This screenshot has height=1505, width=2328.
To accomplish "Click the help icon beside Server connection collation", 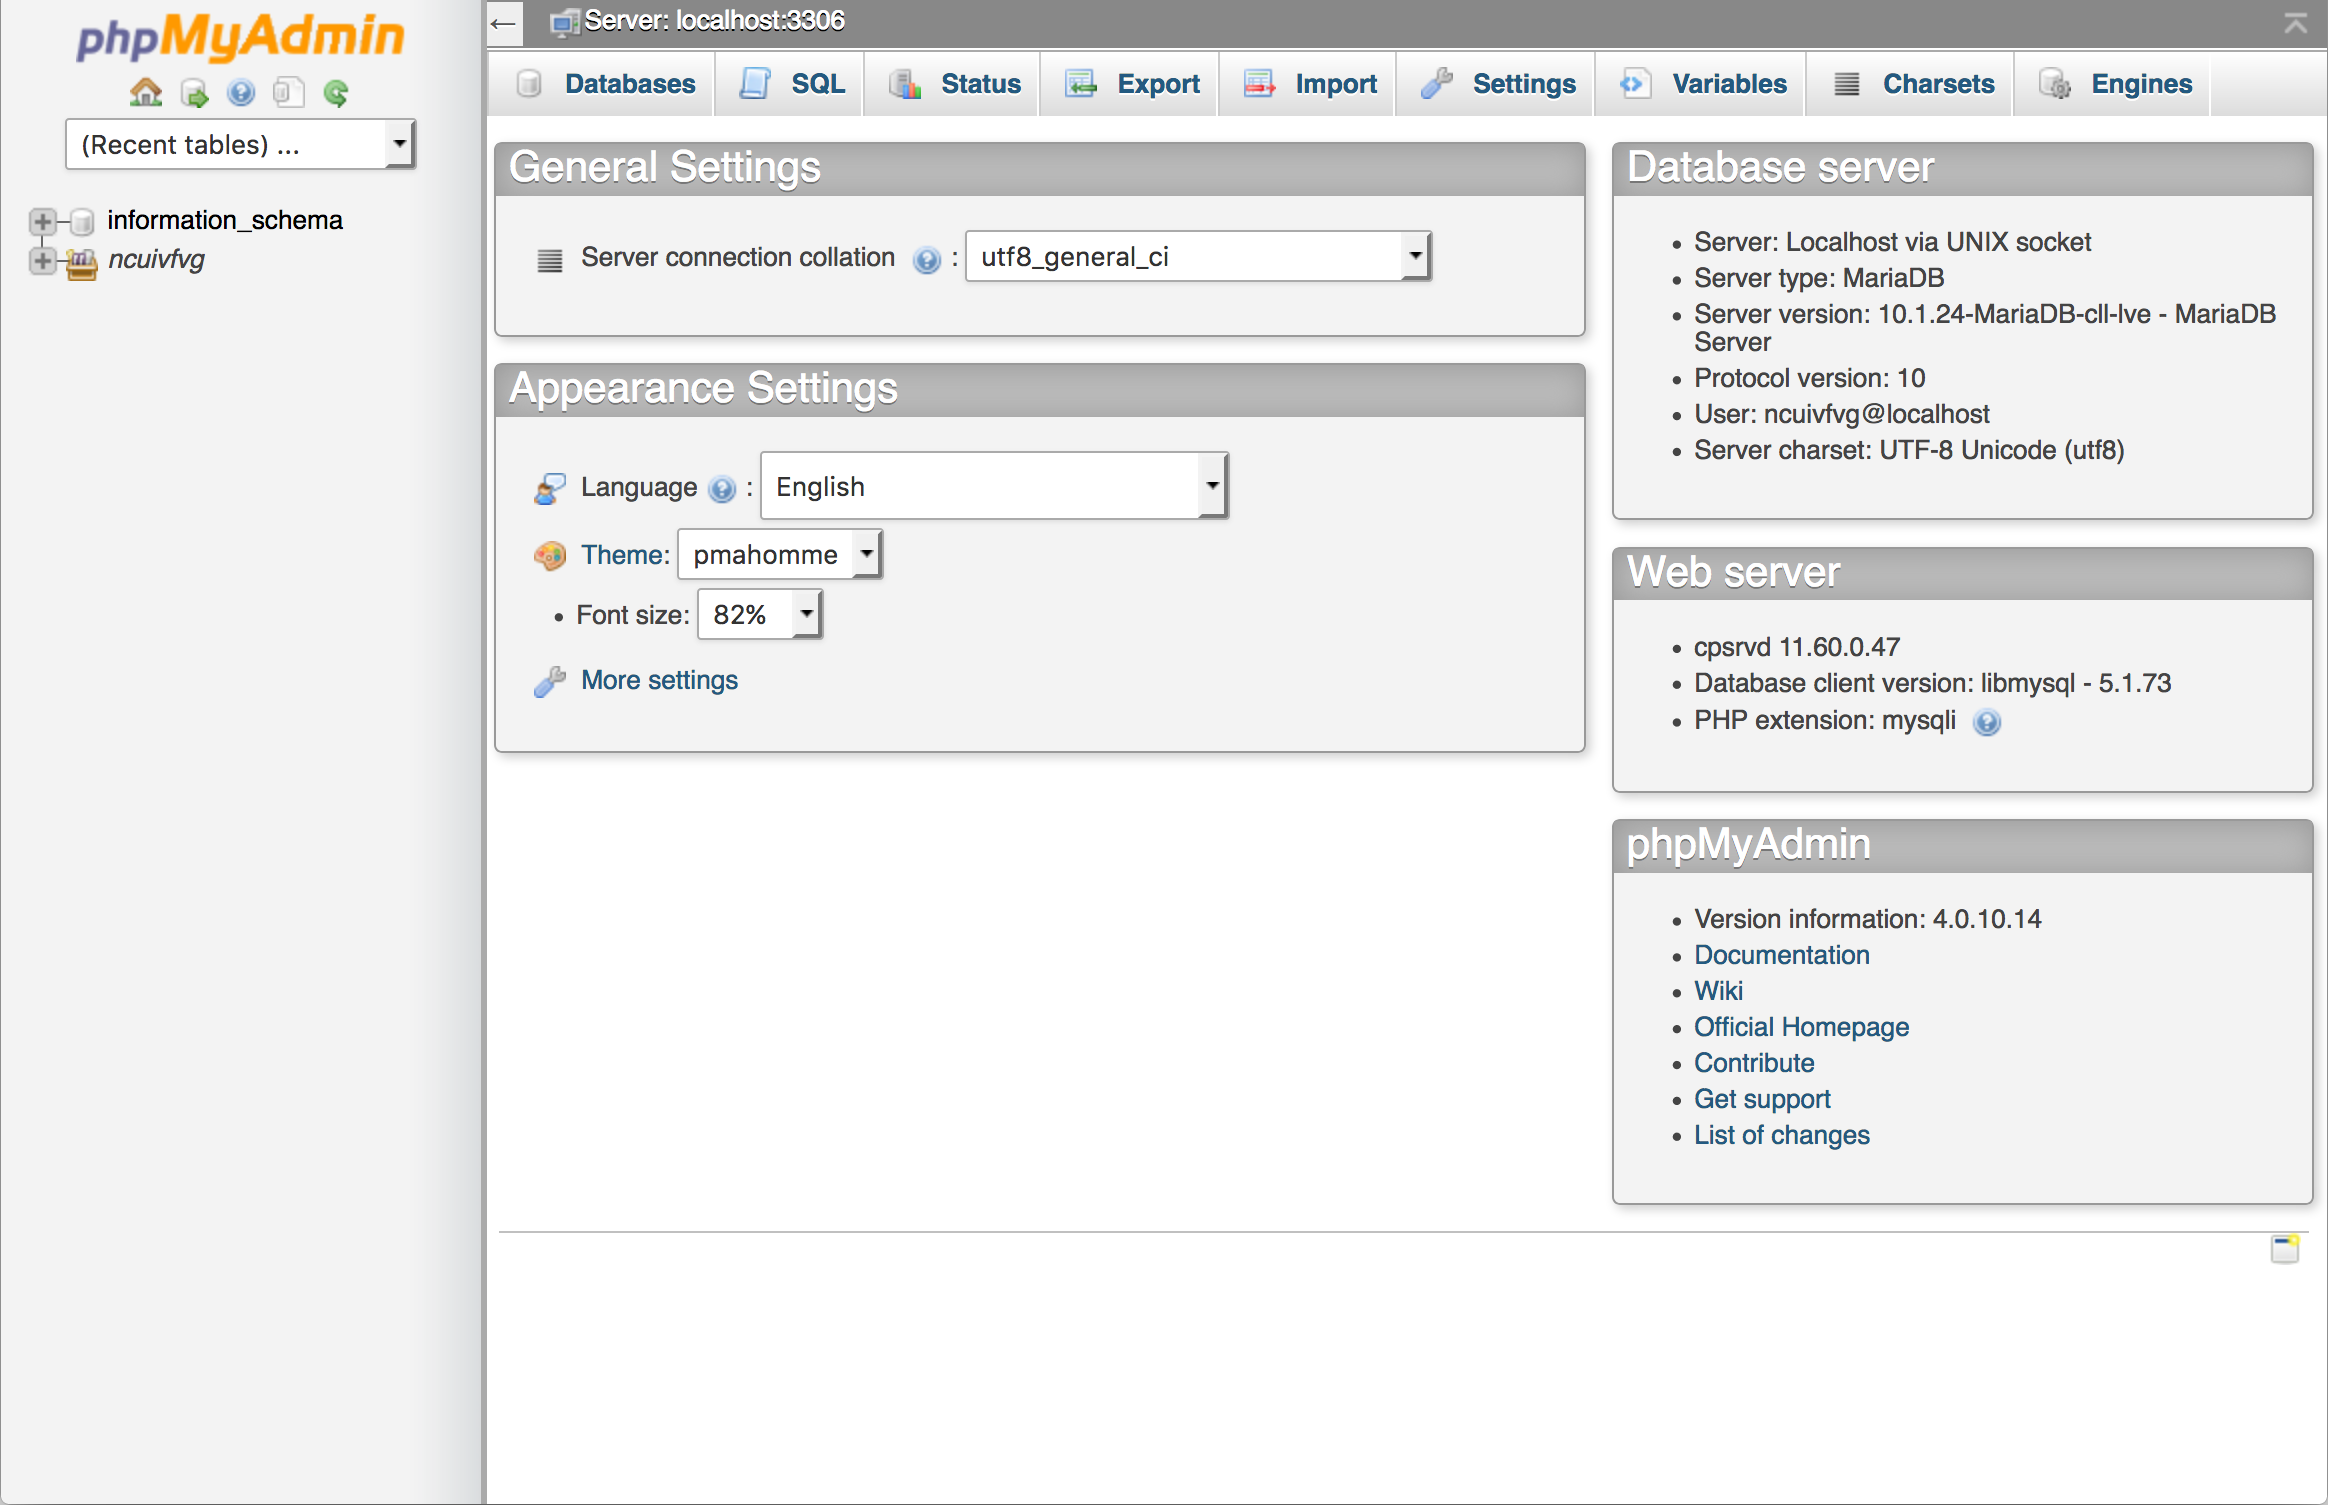I will coord(927,260).
